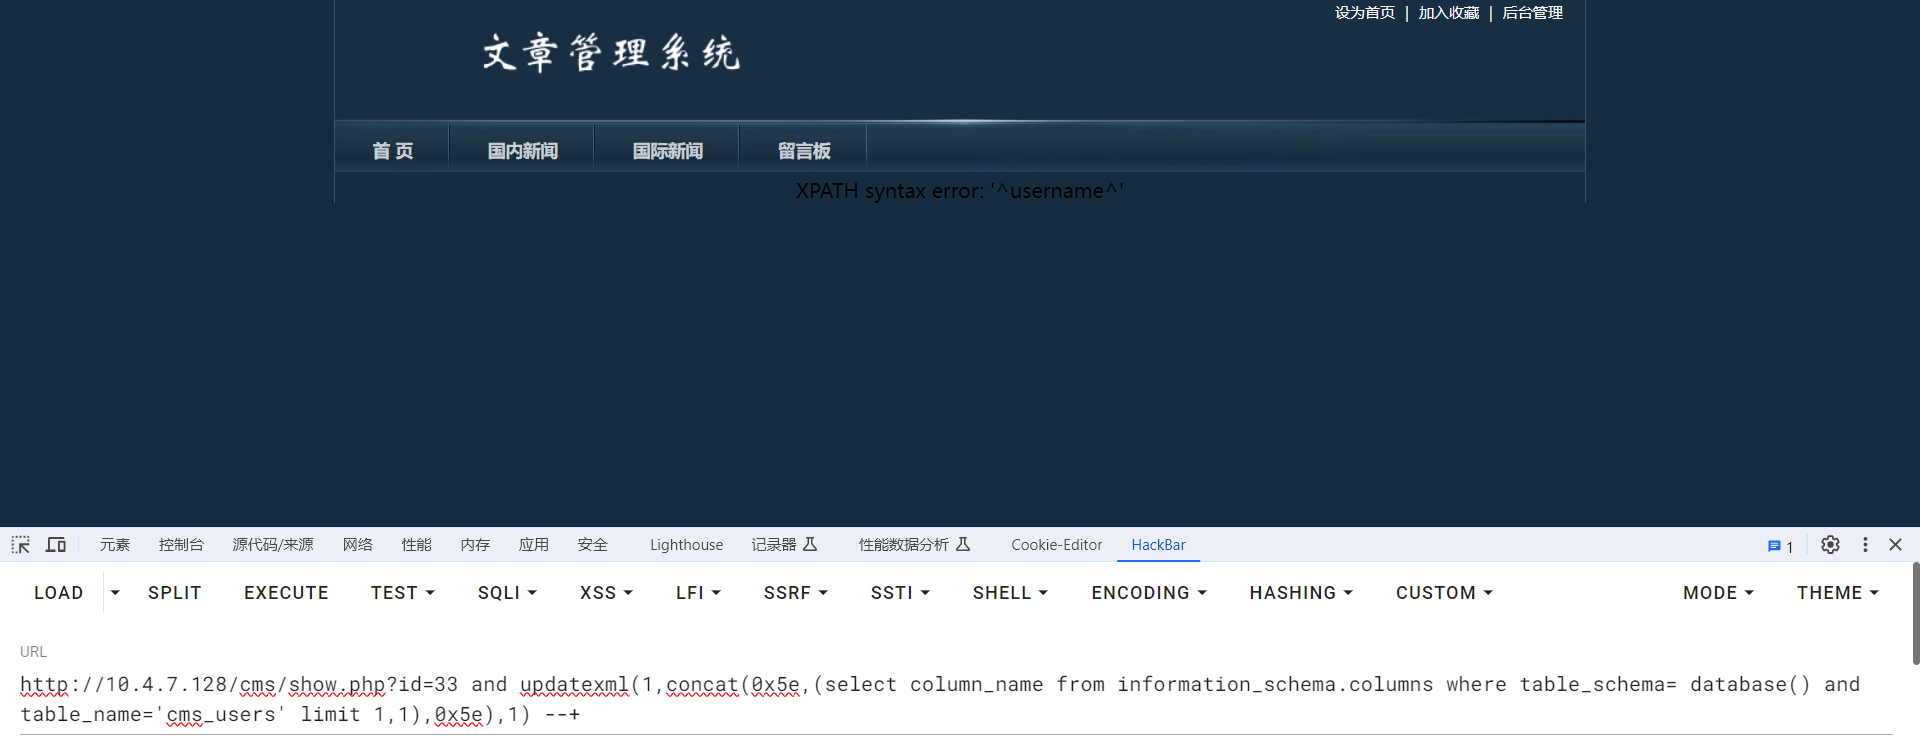Expand the SQLI dropdown

coord(507,593)
